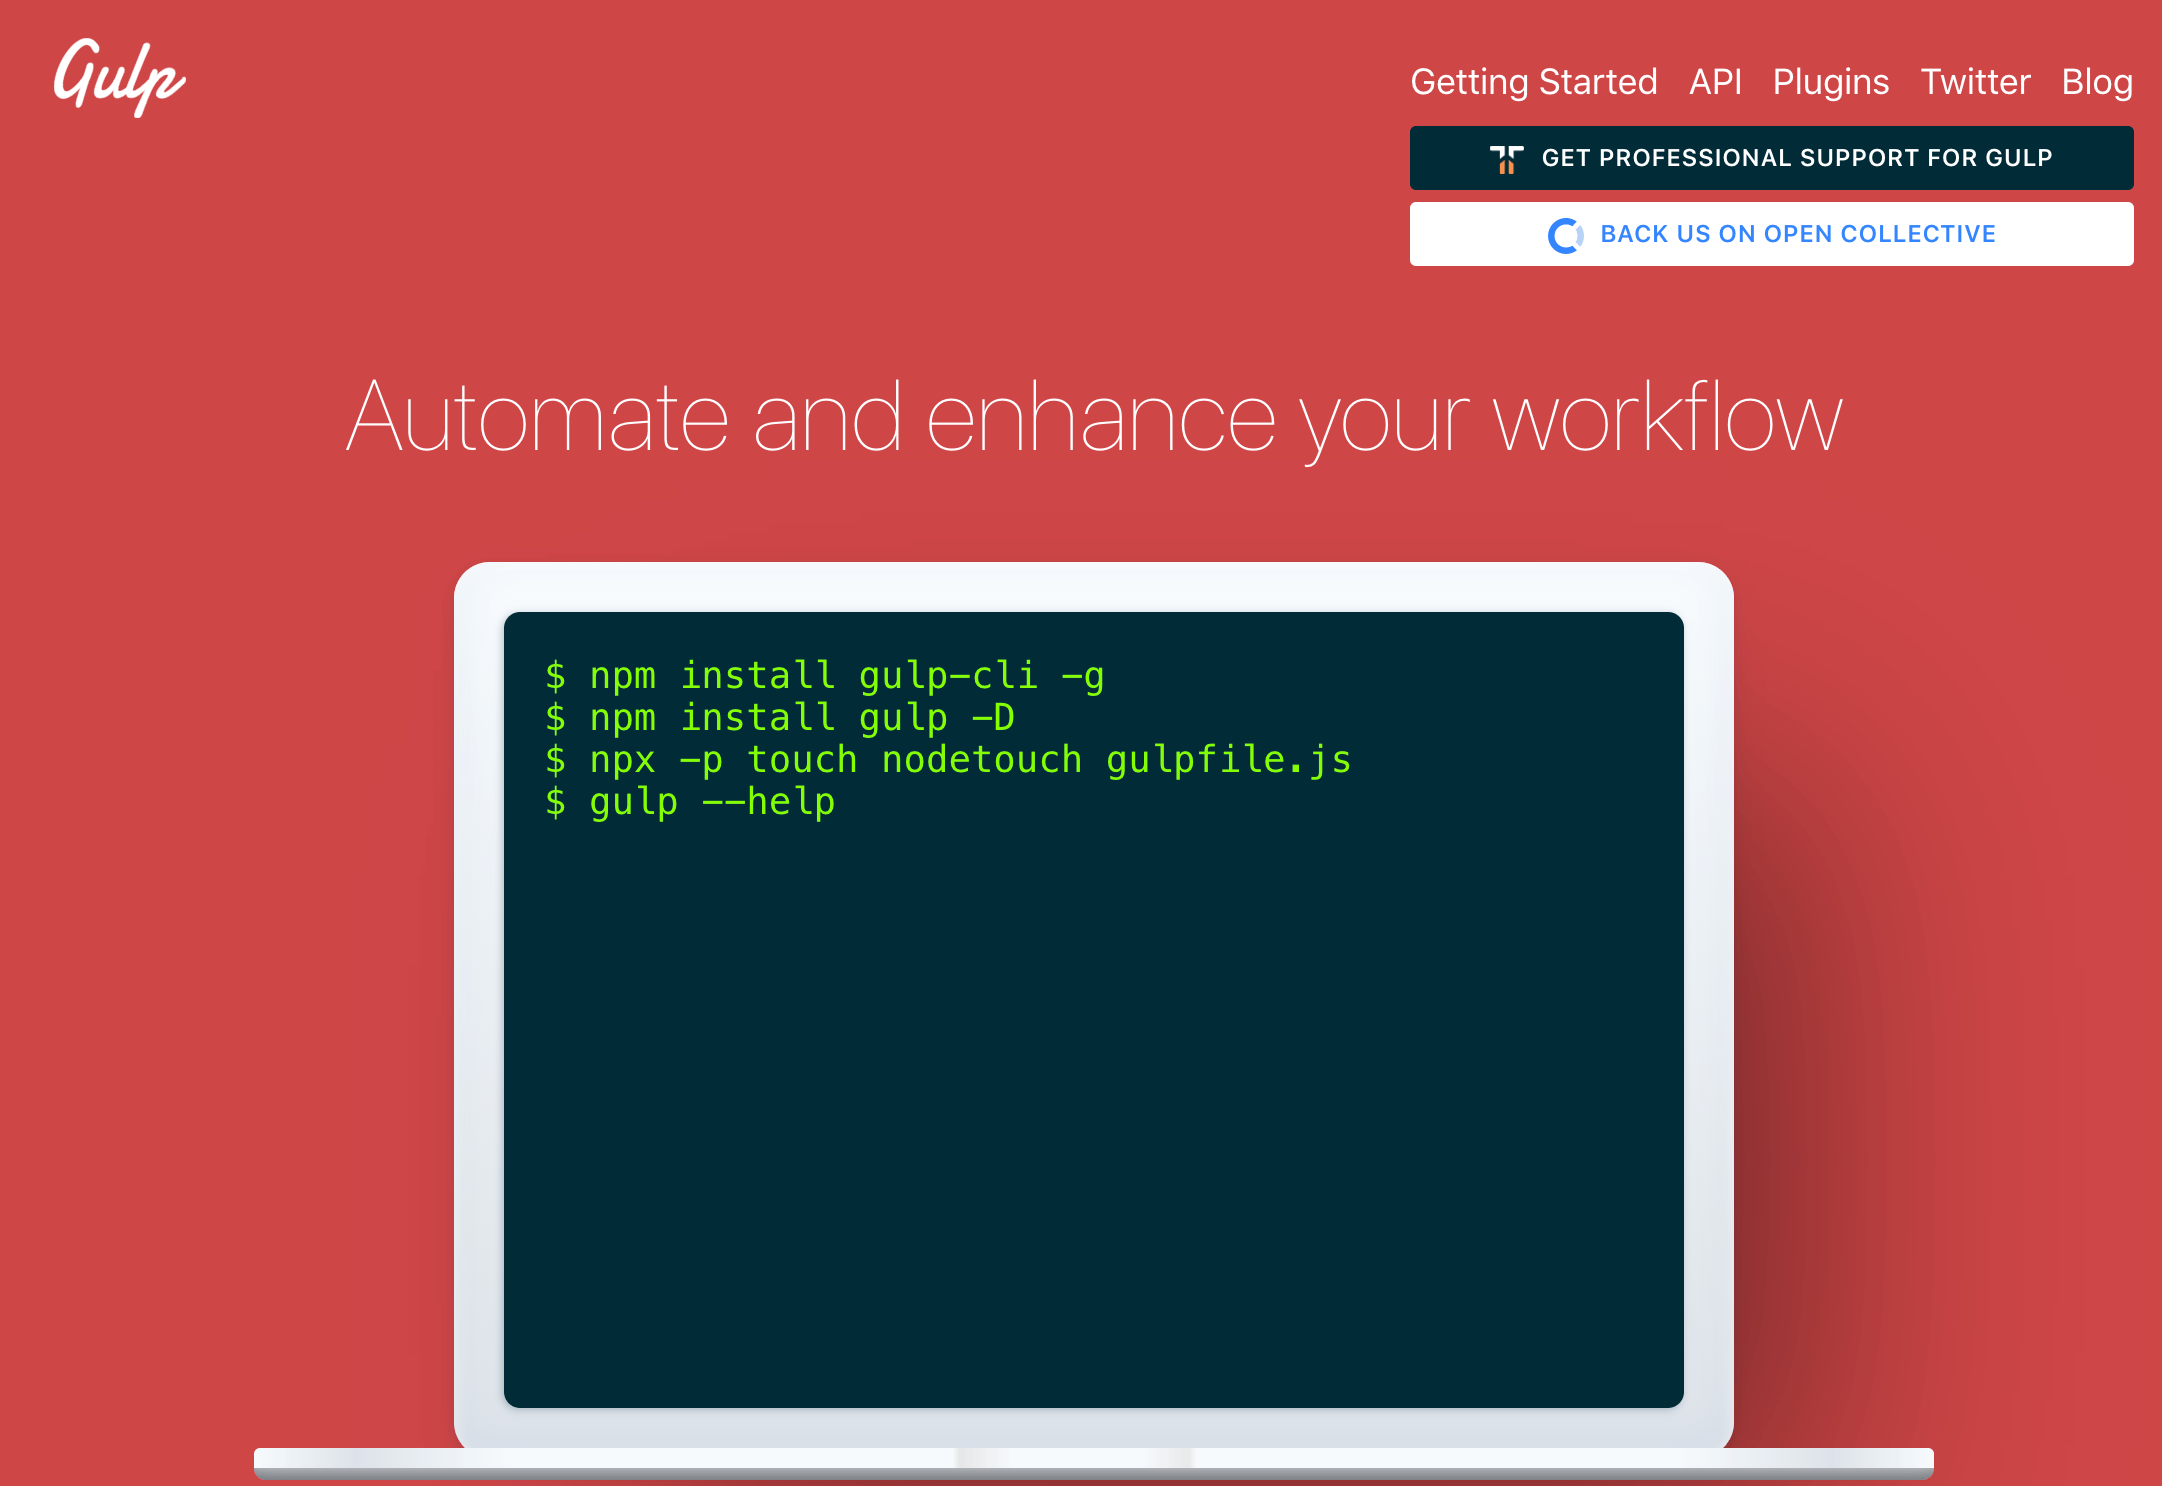Image resolution: width=2162 pixels, height=1486 pixels.
Task: Click the Tidelift icon on support button
Action: tap(1506, 158)
